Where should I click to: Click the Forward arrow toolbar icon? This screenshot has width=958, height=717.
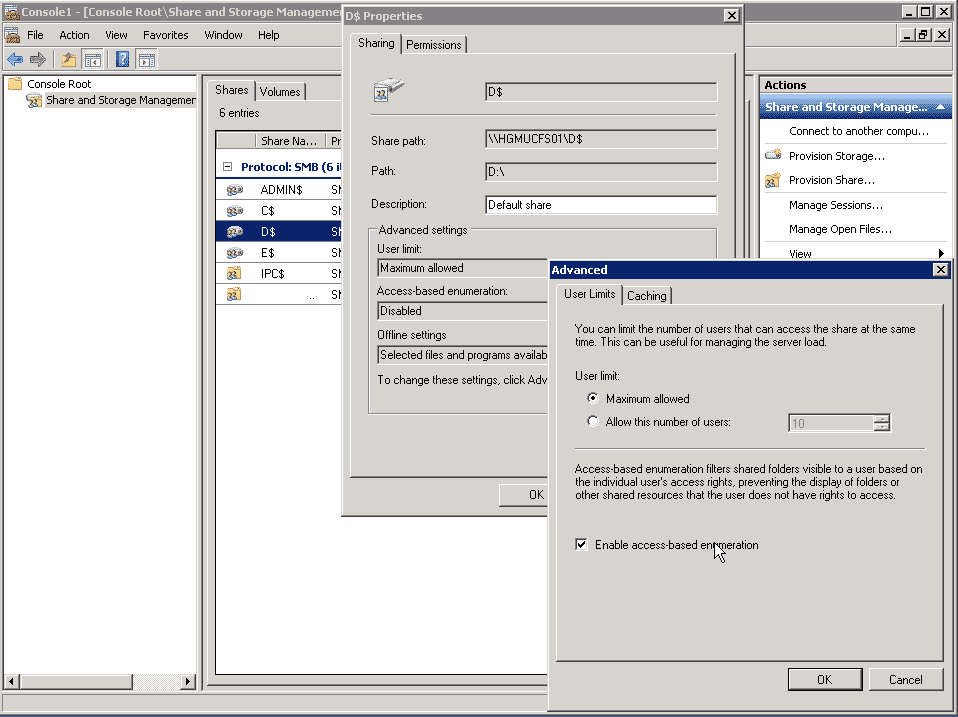[x=38, y=59]
